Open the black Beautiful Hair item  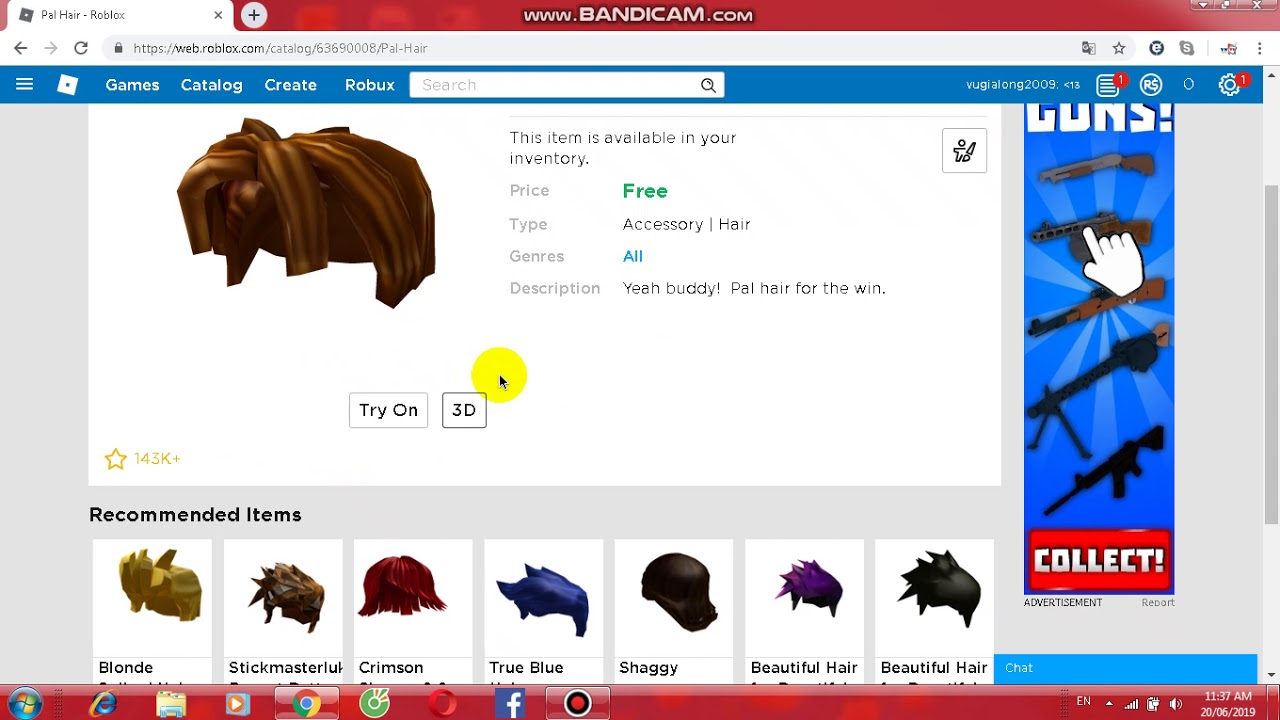point(934,610)
